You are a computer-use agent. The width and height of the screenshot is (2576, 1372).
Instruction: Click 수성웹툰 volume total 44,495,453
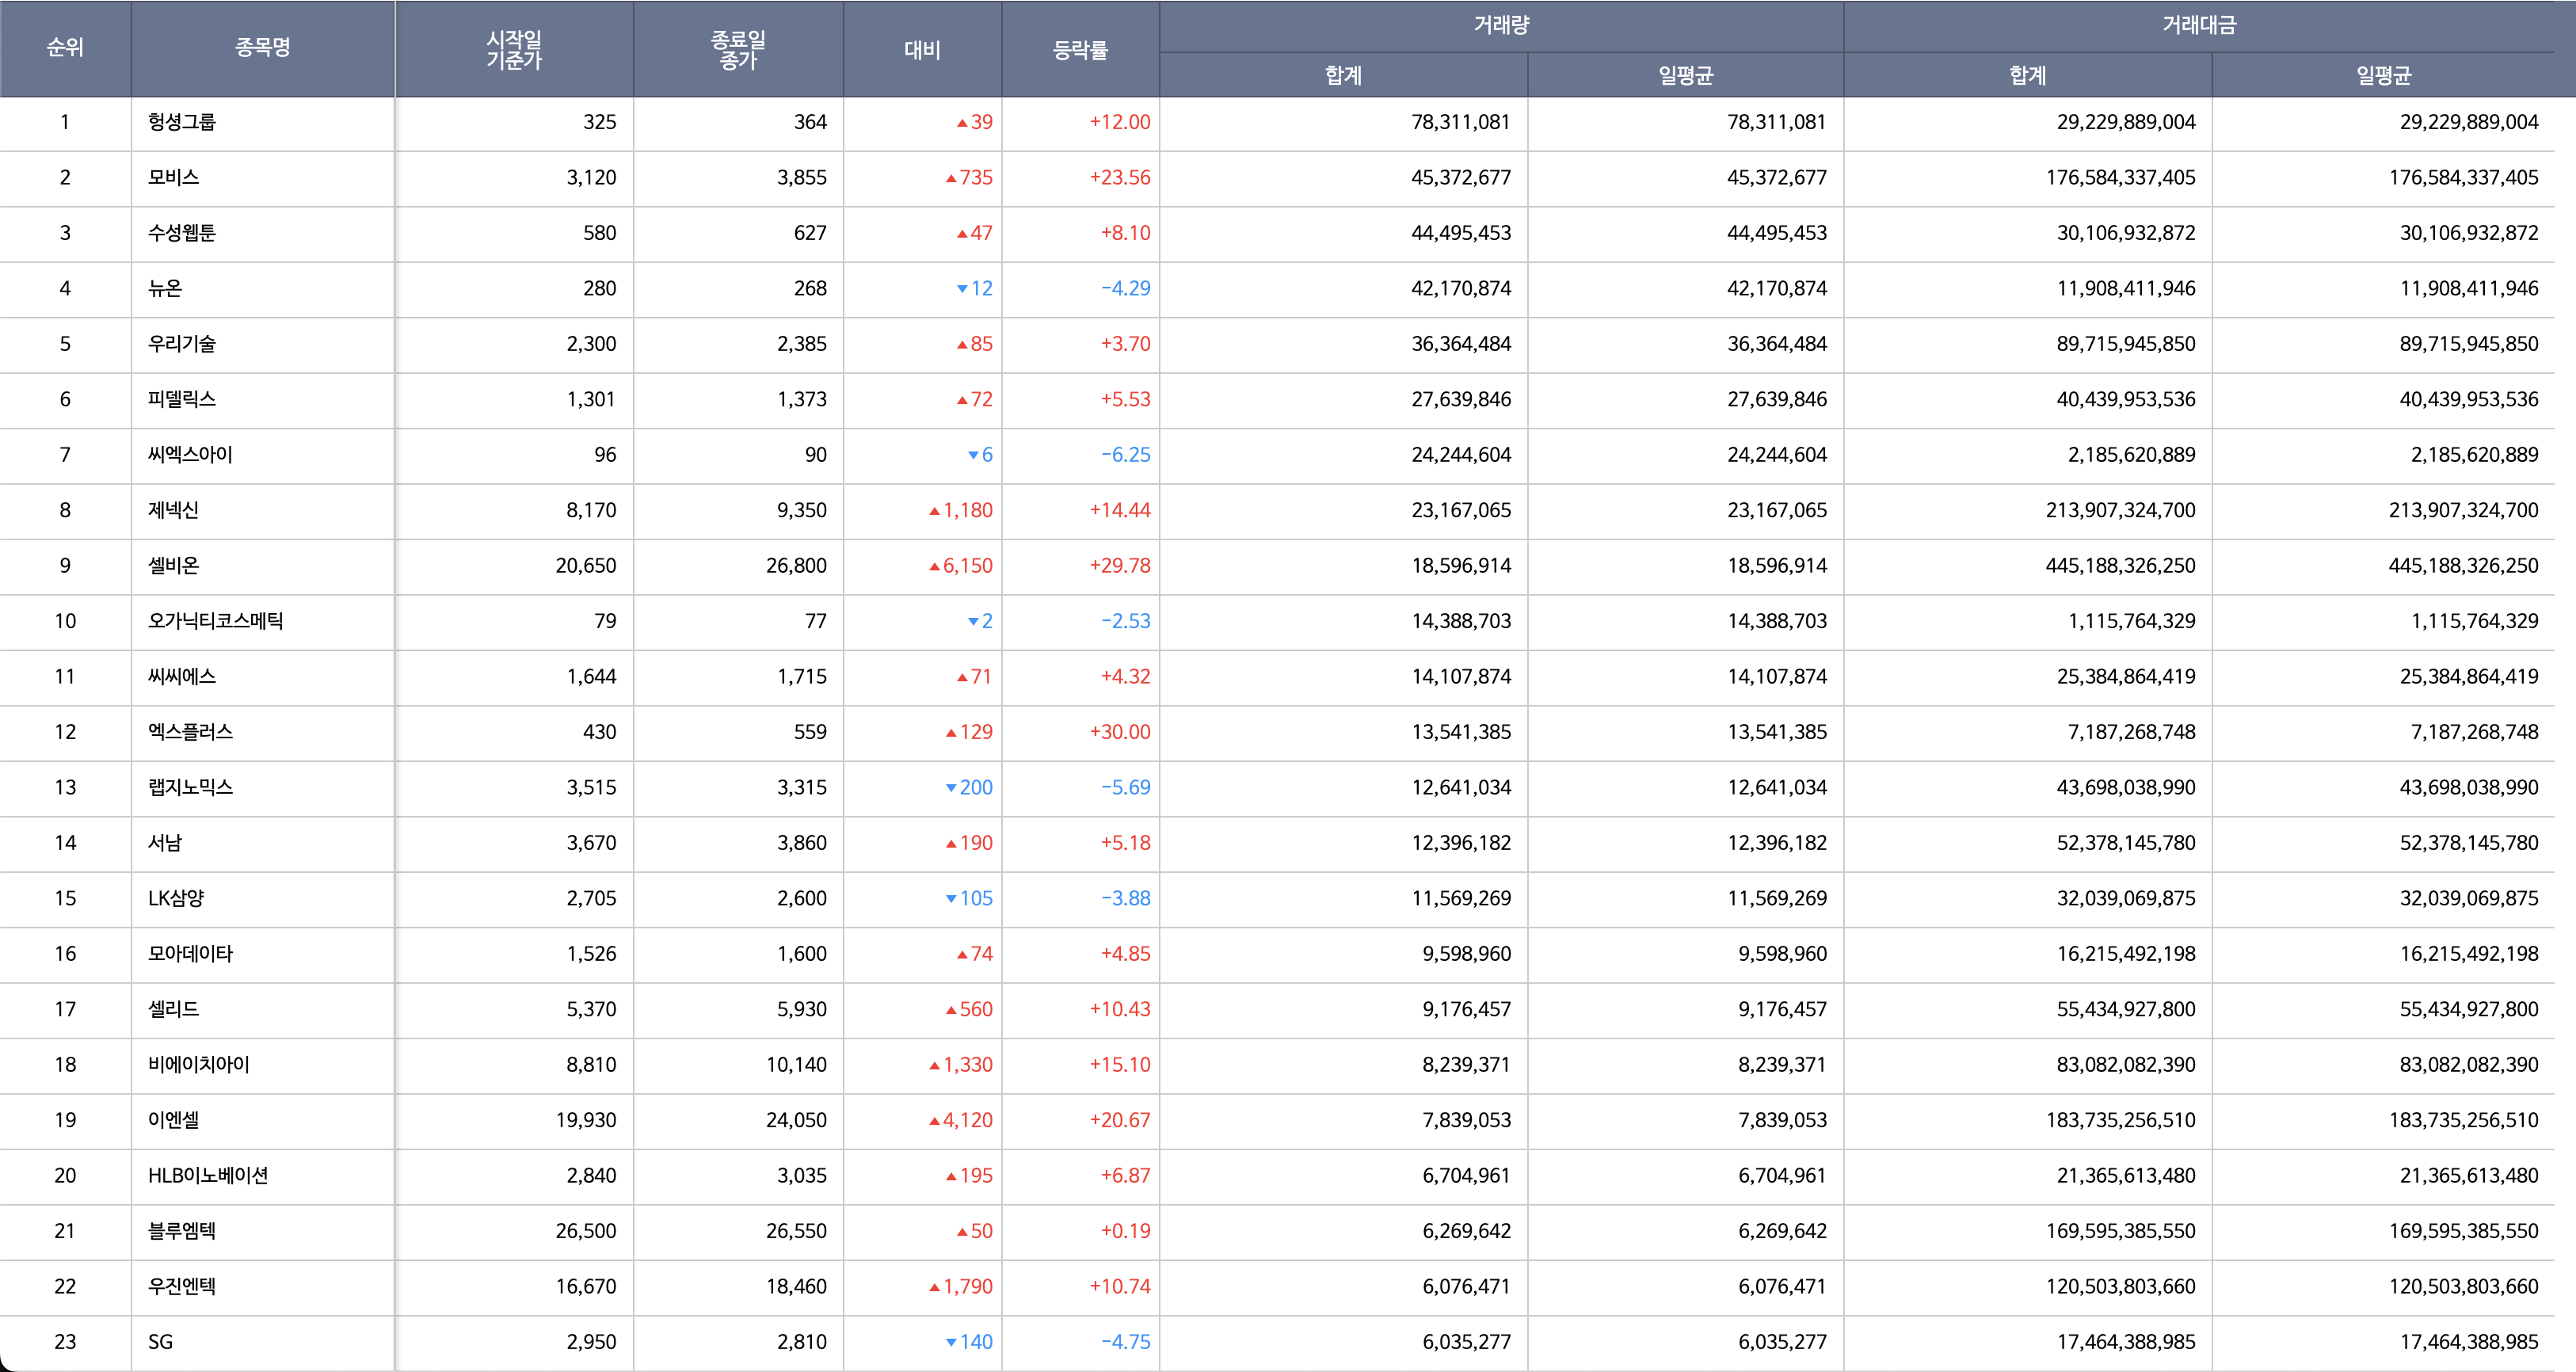pyautogui.click(x=1461, y=233)
